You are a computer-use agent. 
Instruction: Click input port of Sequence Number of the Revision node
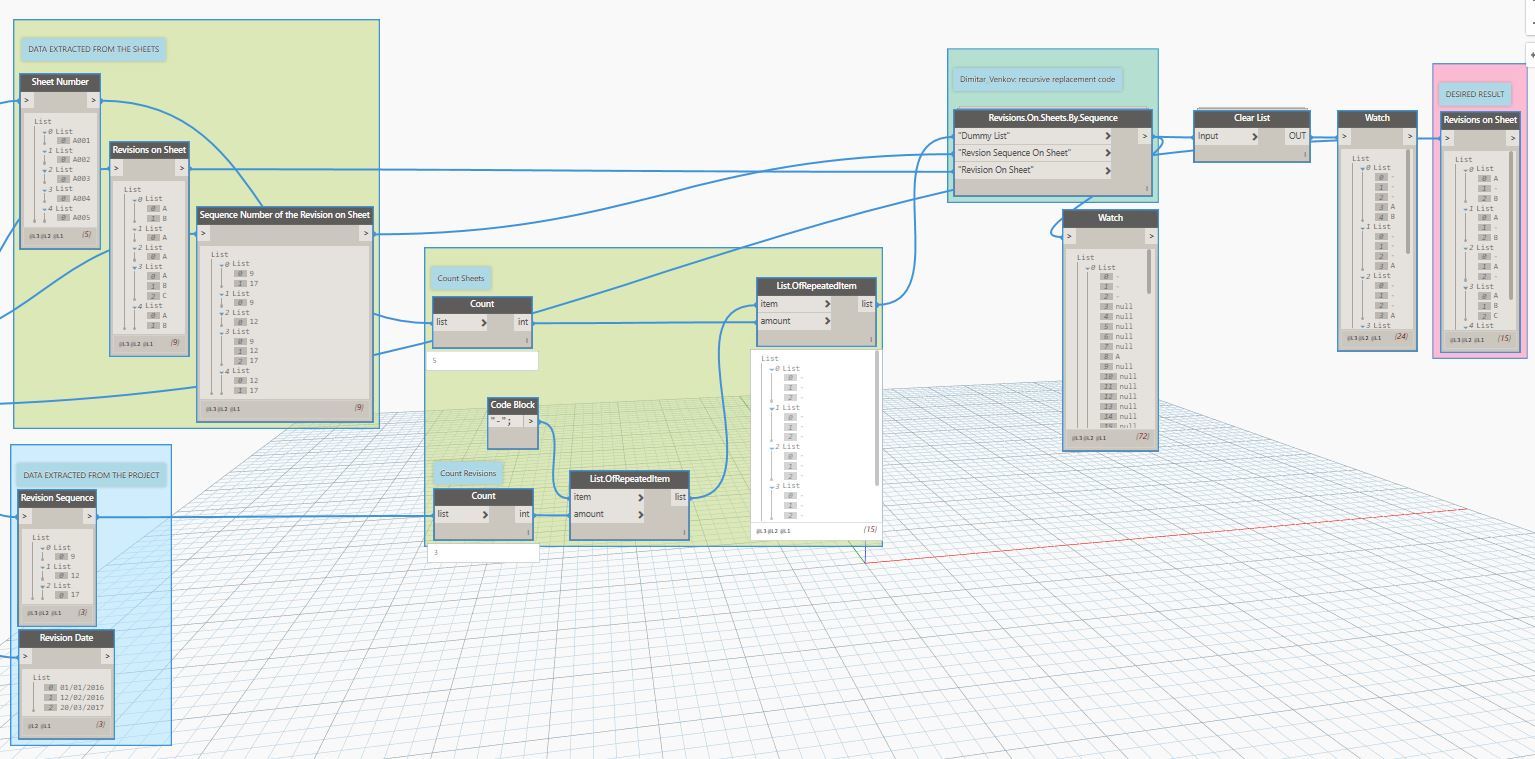[204, 233]
